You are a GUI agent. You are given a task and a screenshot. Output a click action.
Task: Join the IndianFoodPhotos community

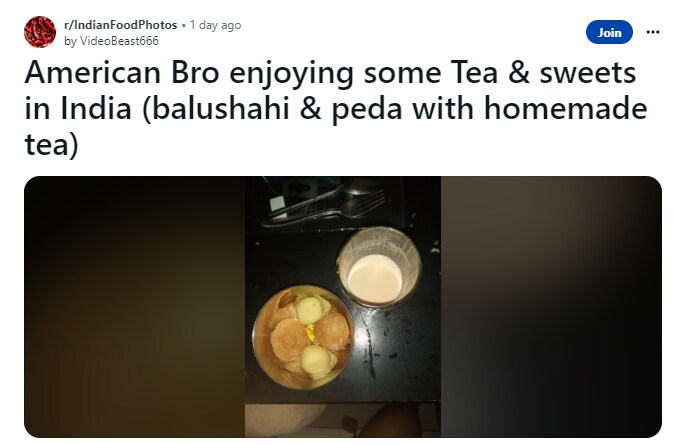tap(609, 32)
